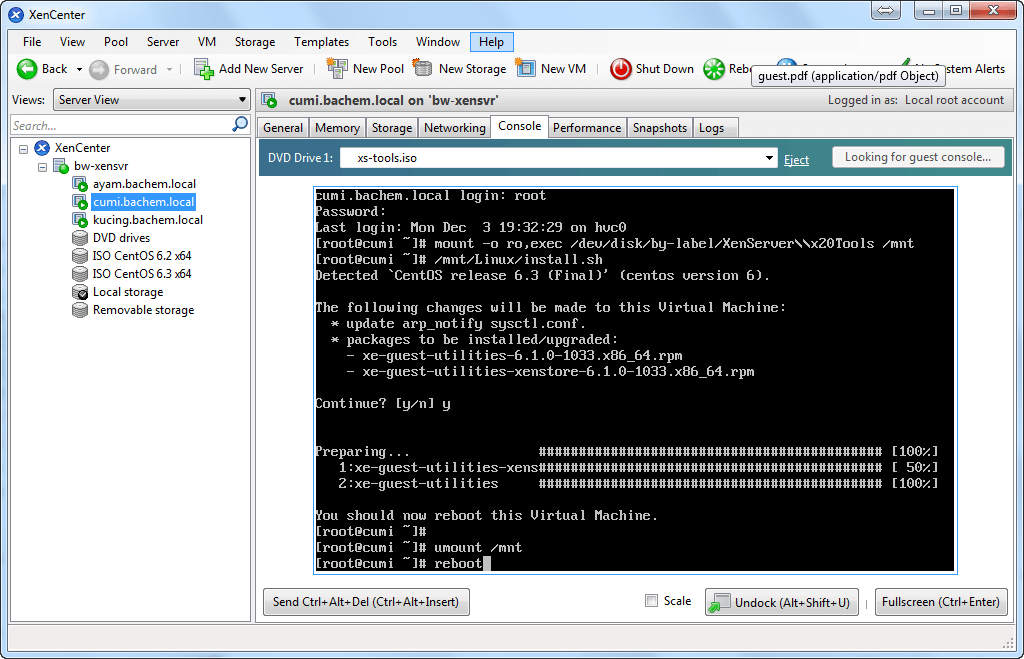Click the ISO CentOS 6.3 x64 storage icon
The width and height of the screenshot is (1024, 659).
[80, 274]
